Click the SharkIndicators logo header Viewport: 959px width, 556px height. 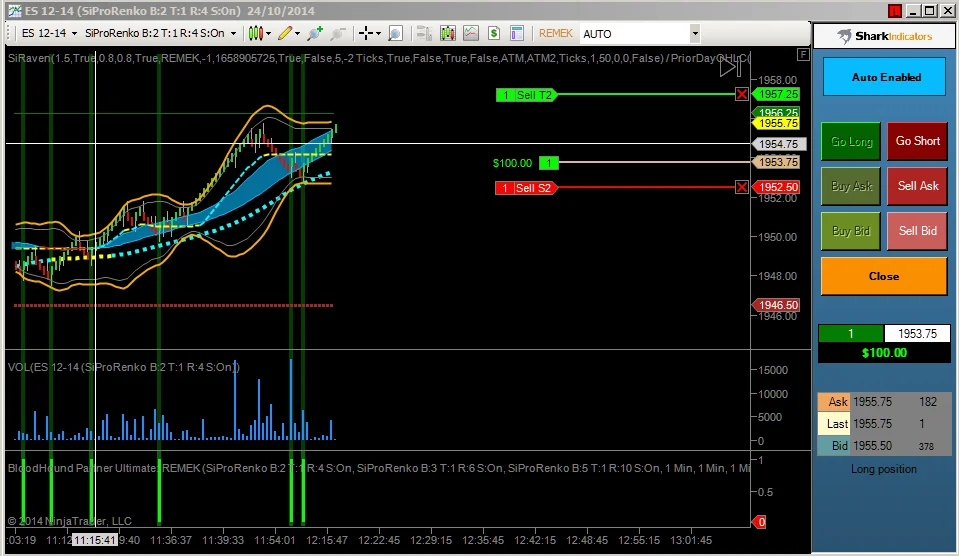point(884,36)
